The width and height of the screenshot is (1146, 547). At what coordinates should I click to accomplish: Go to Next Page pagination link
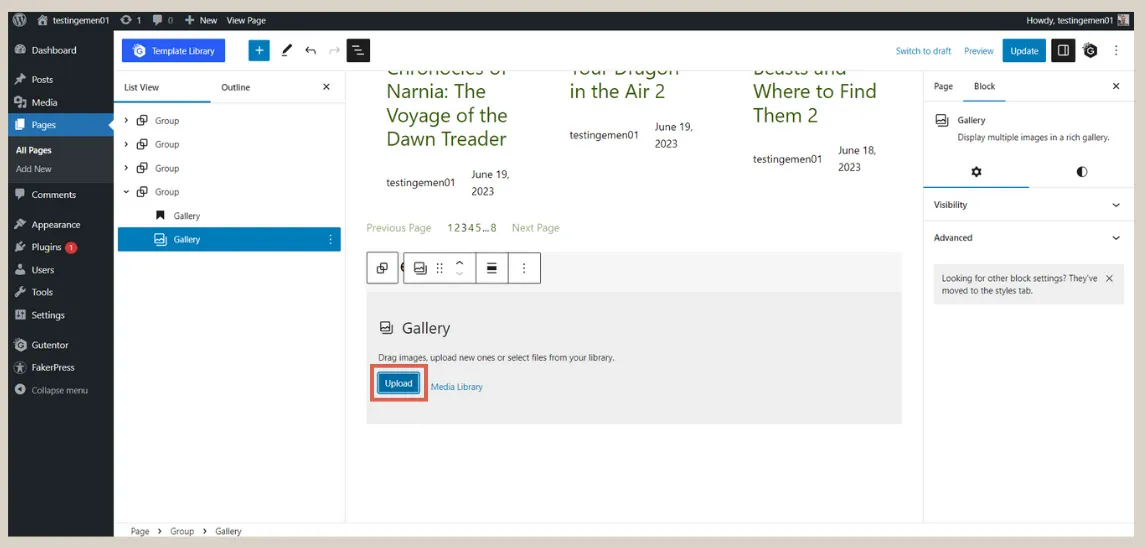(x=536, y=228)
